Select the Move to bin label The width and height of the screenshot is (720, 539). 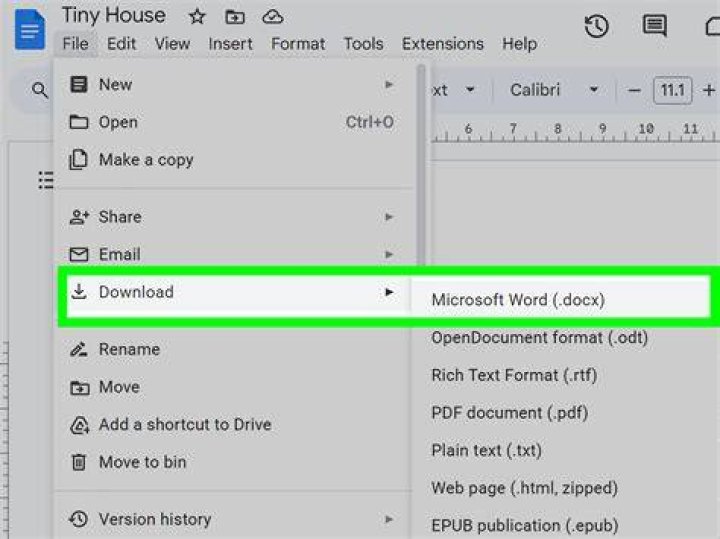142,462
